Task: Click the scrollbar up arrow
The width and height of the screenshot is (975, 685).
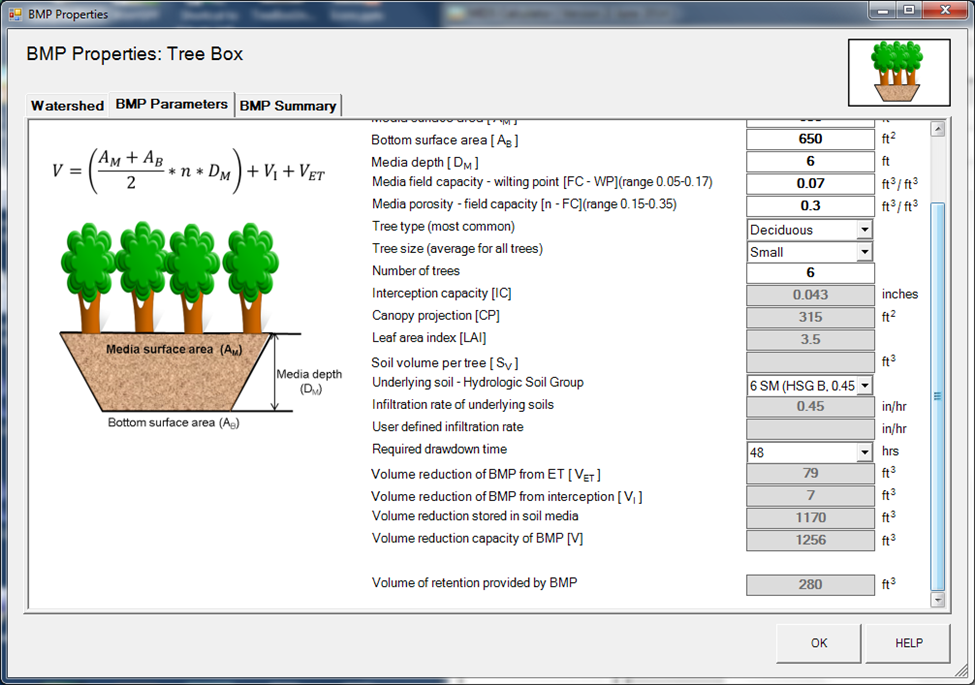Action: coord(937,129)
